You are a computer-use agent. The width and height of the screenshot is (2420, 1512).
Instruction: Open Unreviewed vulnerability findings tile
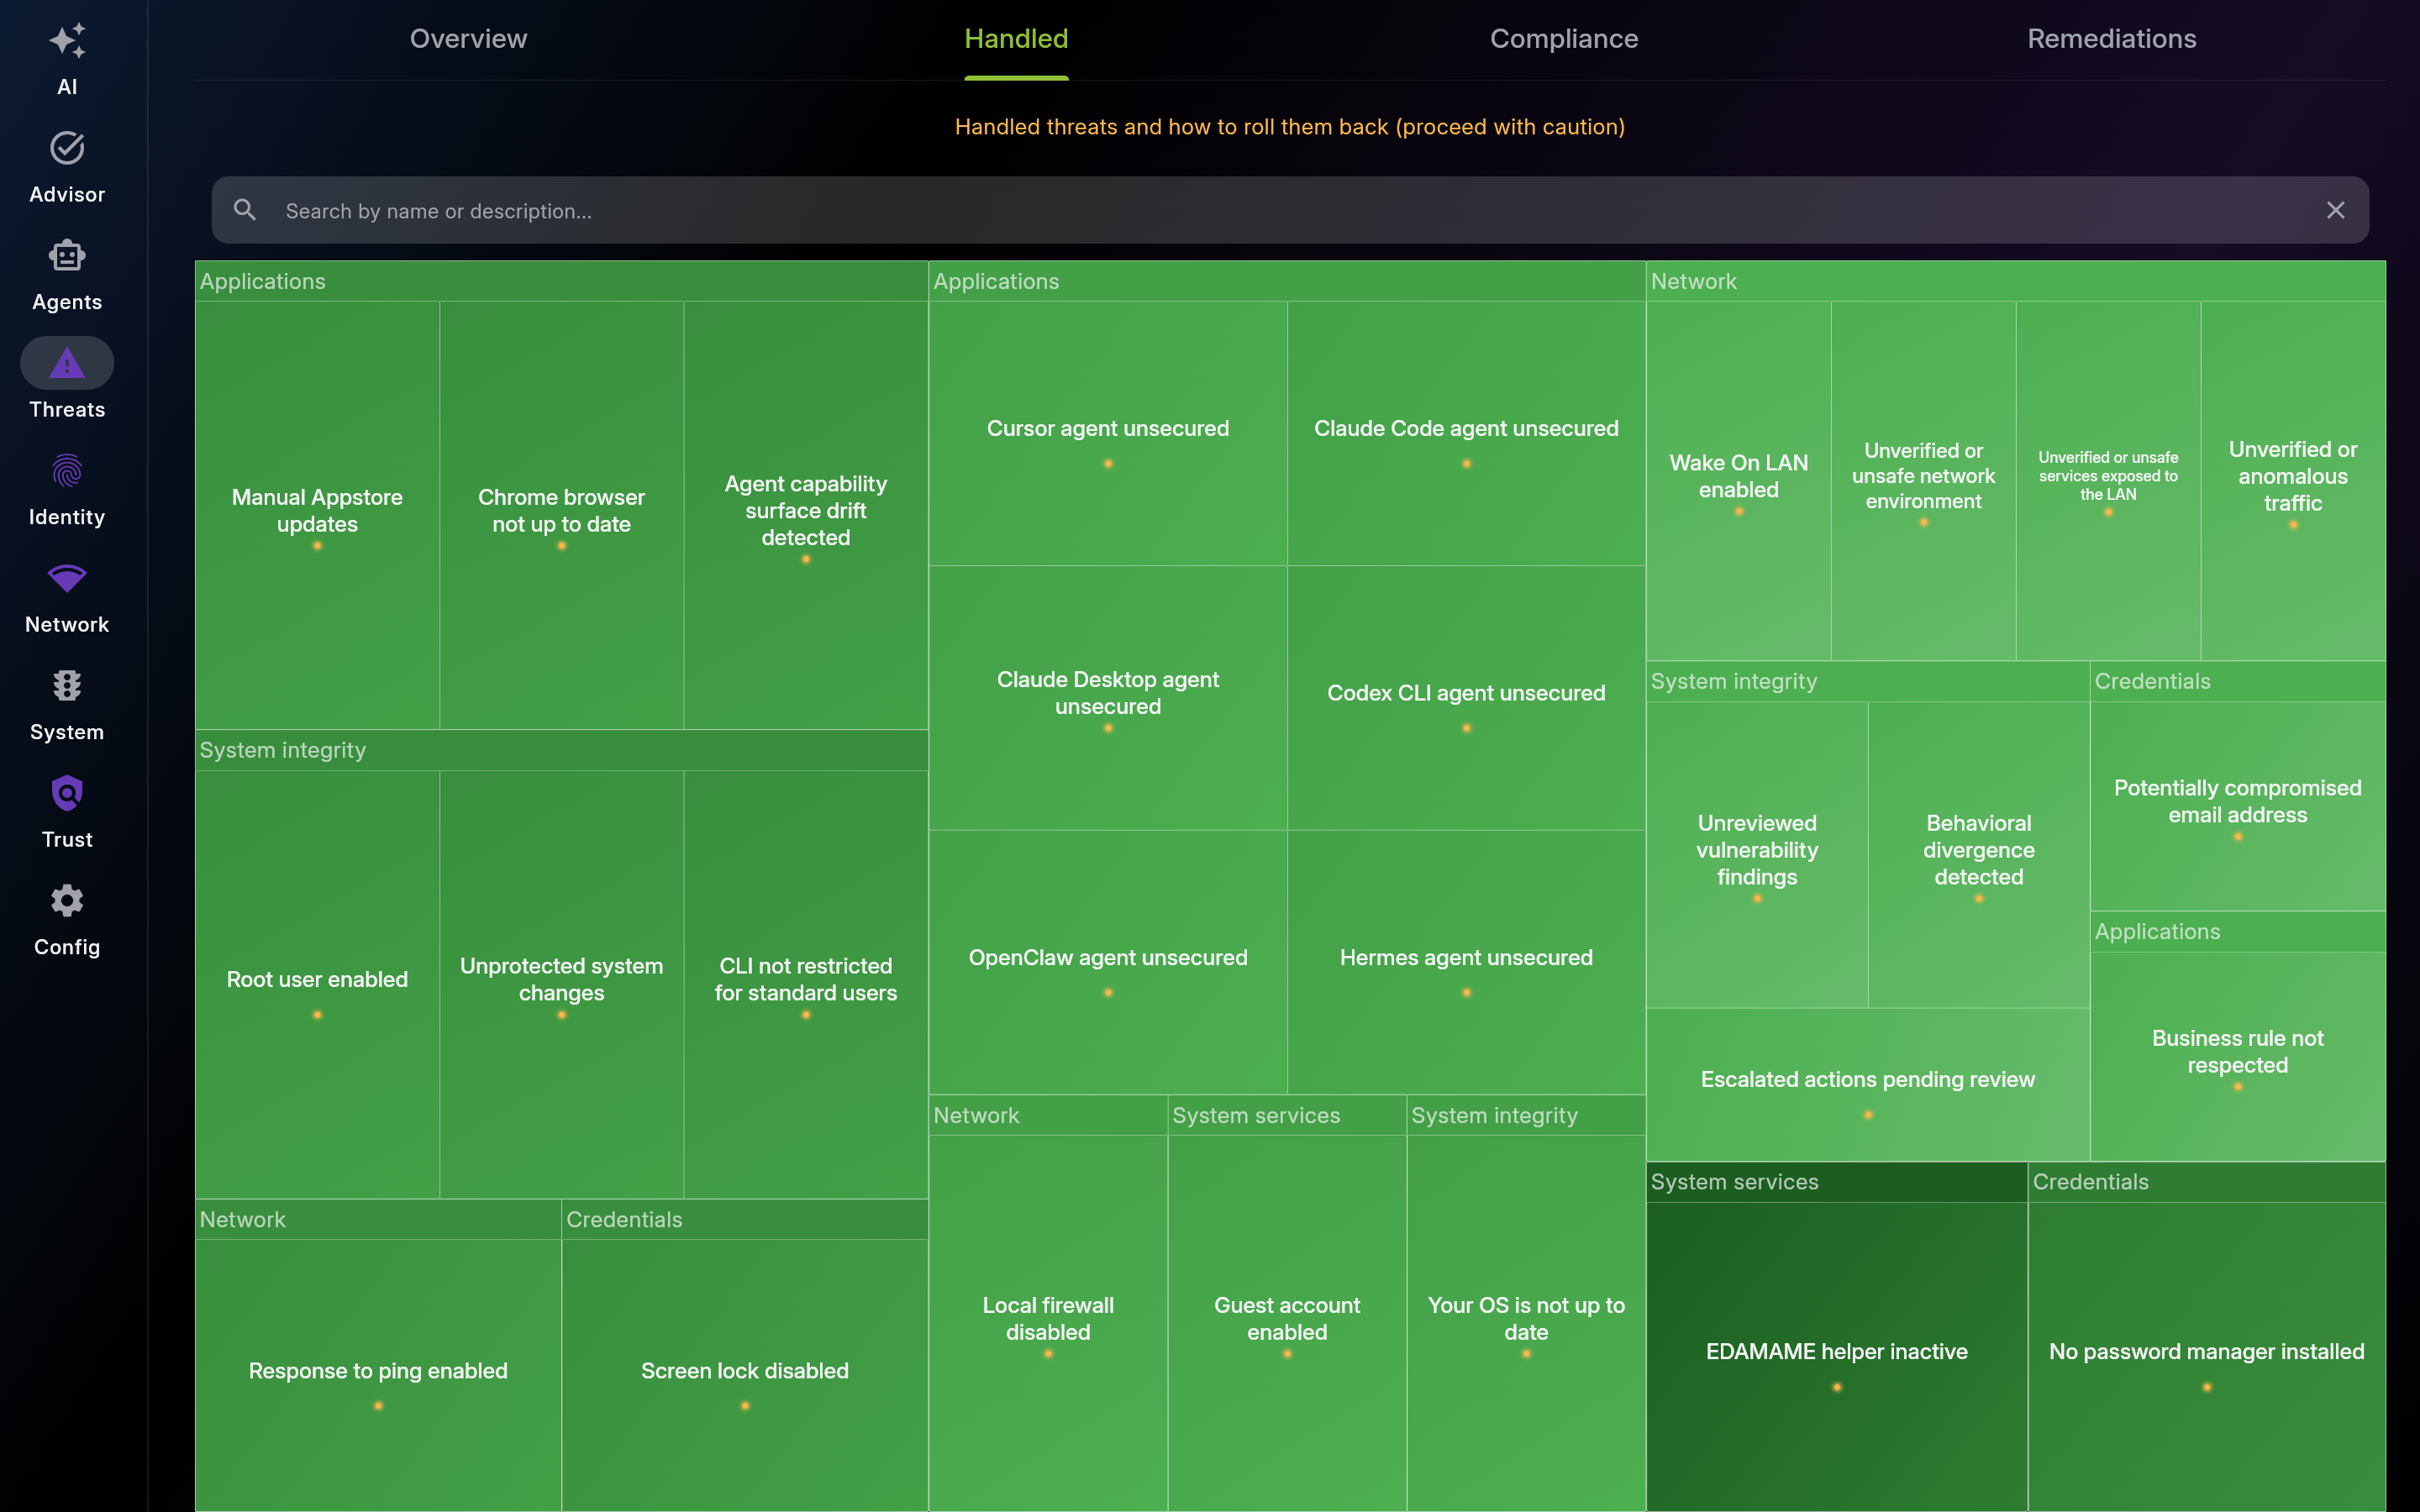point(1757,854)
